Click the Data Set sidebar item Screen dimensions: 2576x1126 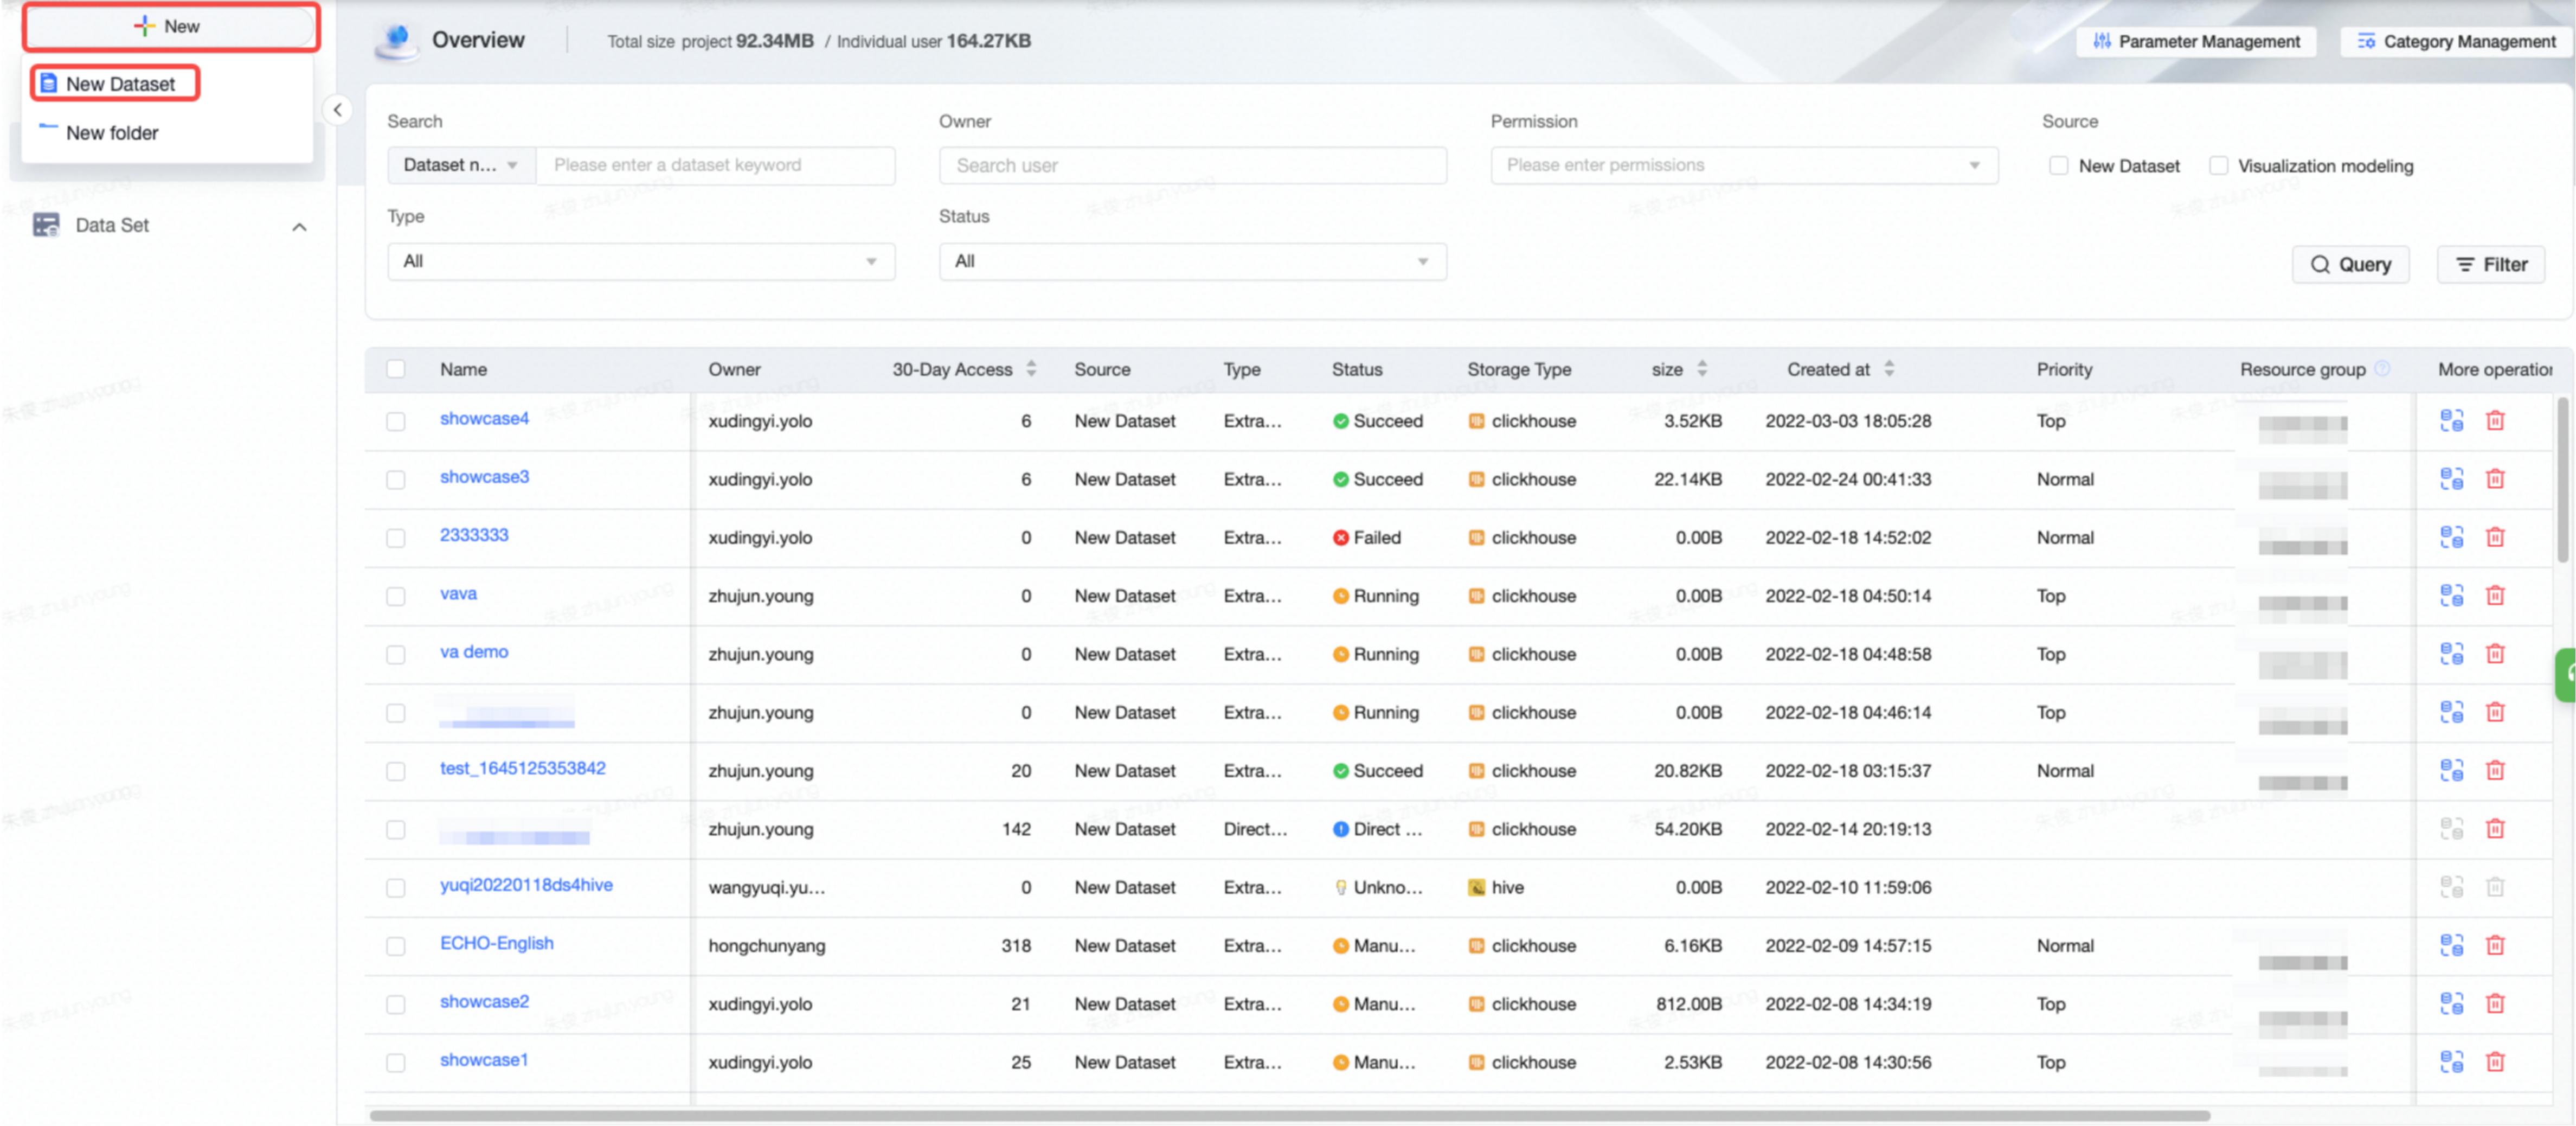pyautogui.click(x=111, y=225)
